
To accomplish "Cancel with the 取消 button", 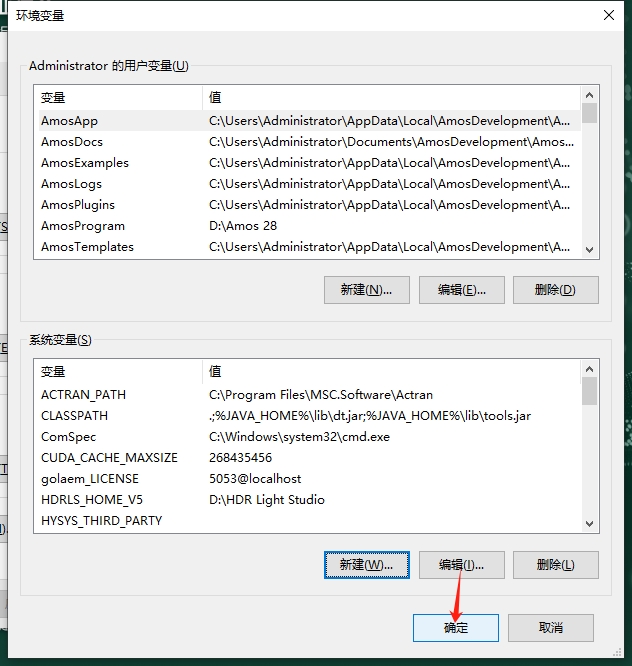I will (550, 628).
